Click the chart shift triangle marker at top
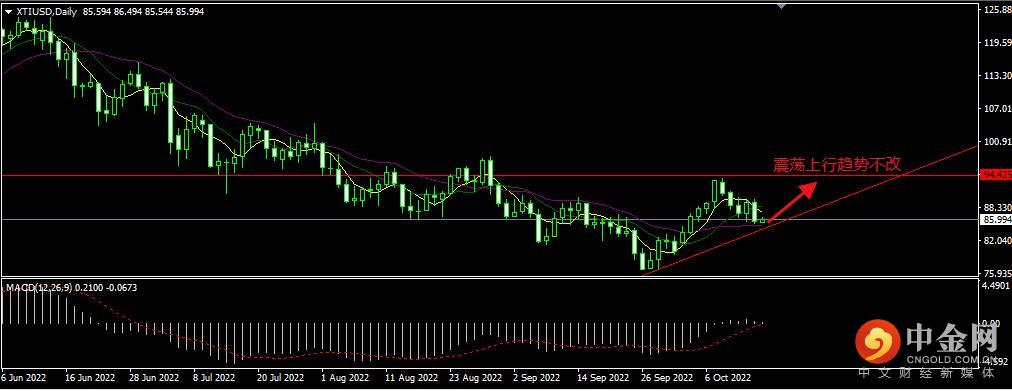Screen dimensions: 1012x391 coord(782,7)
